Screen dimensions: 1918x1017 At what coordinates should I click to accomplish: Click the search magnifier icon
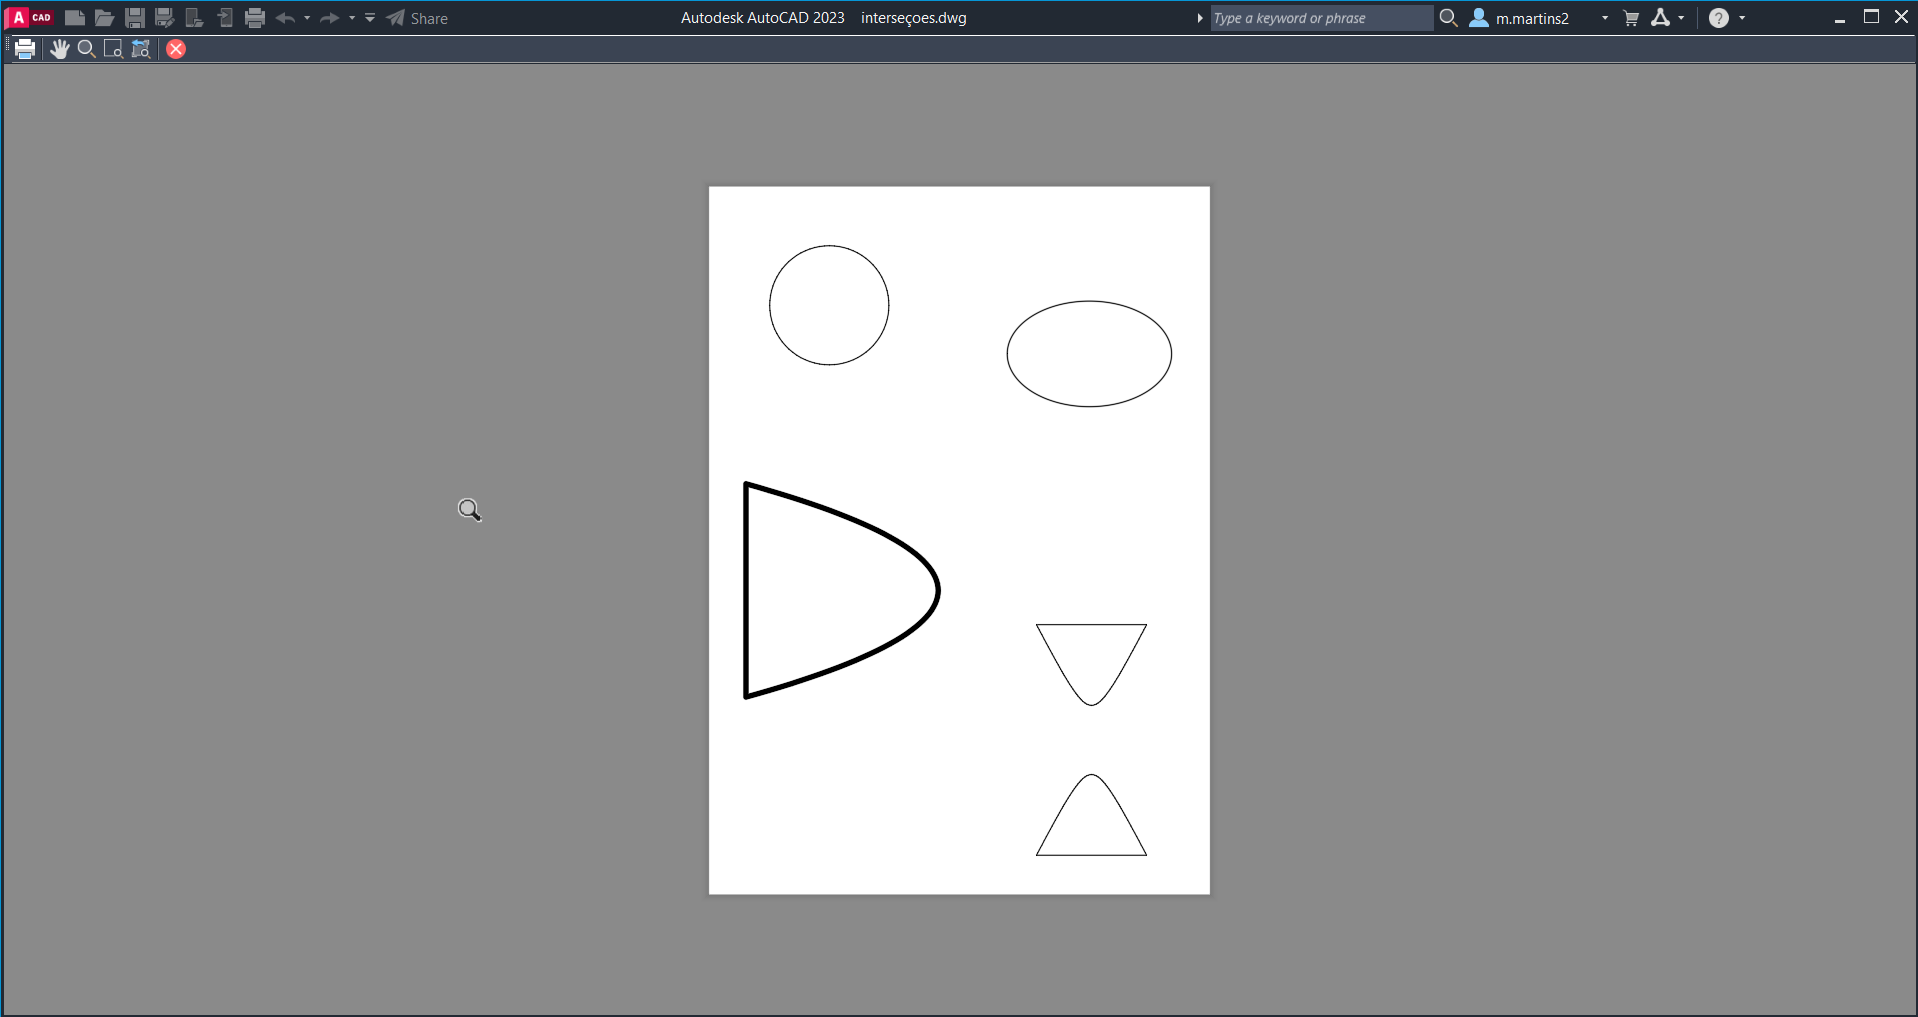pos(1448,18)
